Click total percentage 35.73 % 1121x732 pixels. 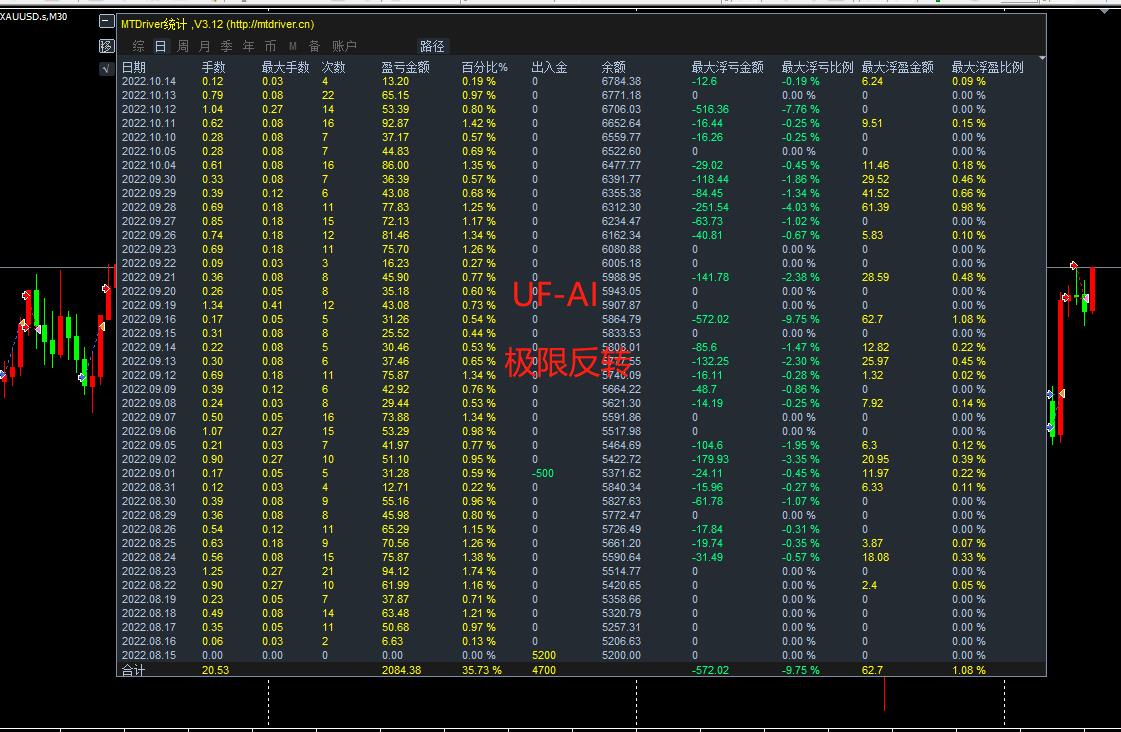coord(482,671)
